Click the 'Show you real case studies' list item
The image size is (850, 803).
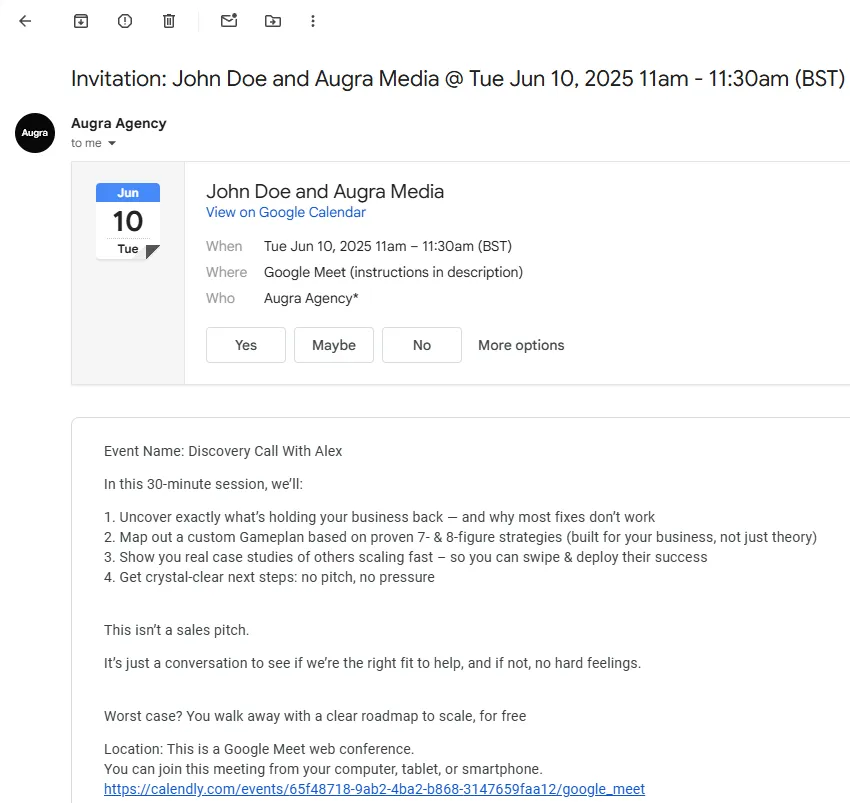point(405,557)
